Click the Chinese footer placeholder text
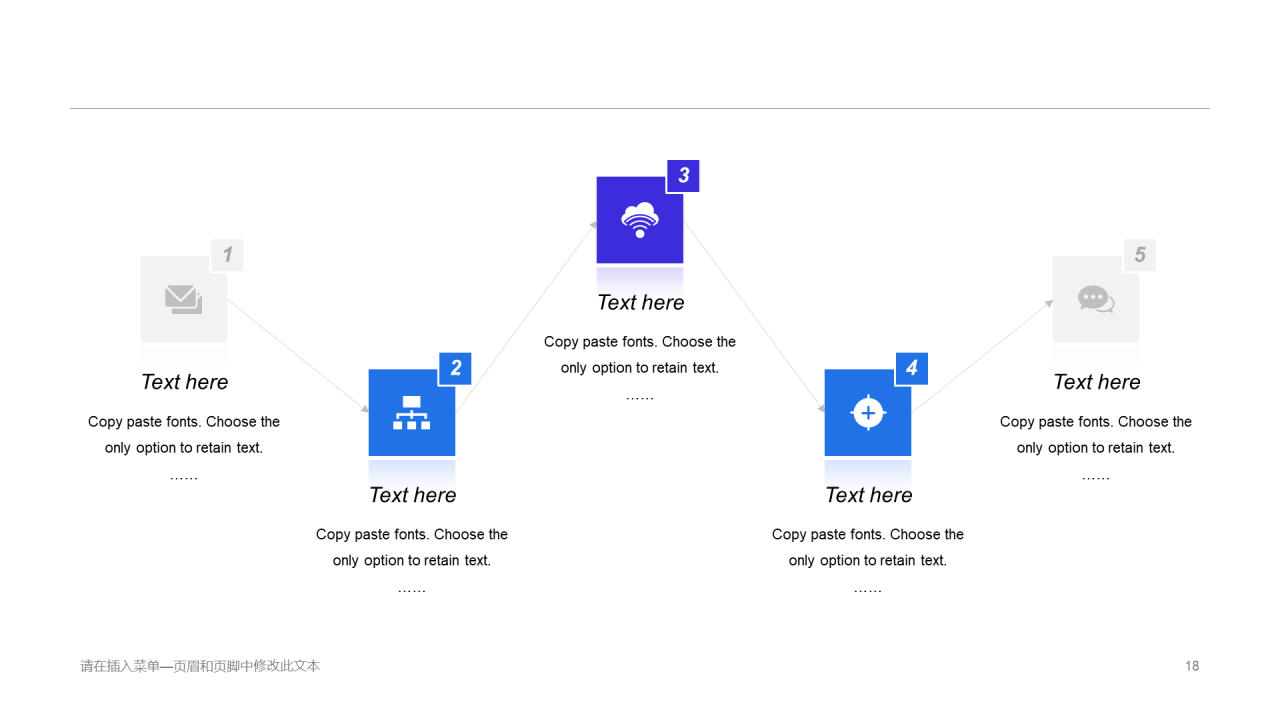Viewport: 1280px width, 720px height. click(x=200, y=666)
